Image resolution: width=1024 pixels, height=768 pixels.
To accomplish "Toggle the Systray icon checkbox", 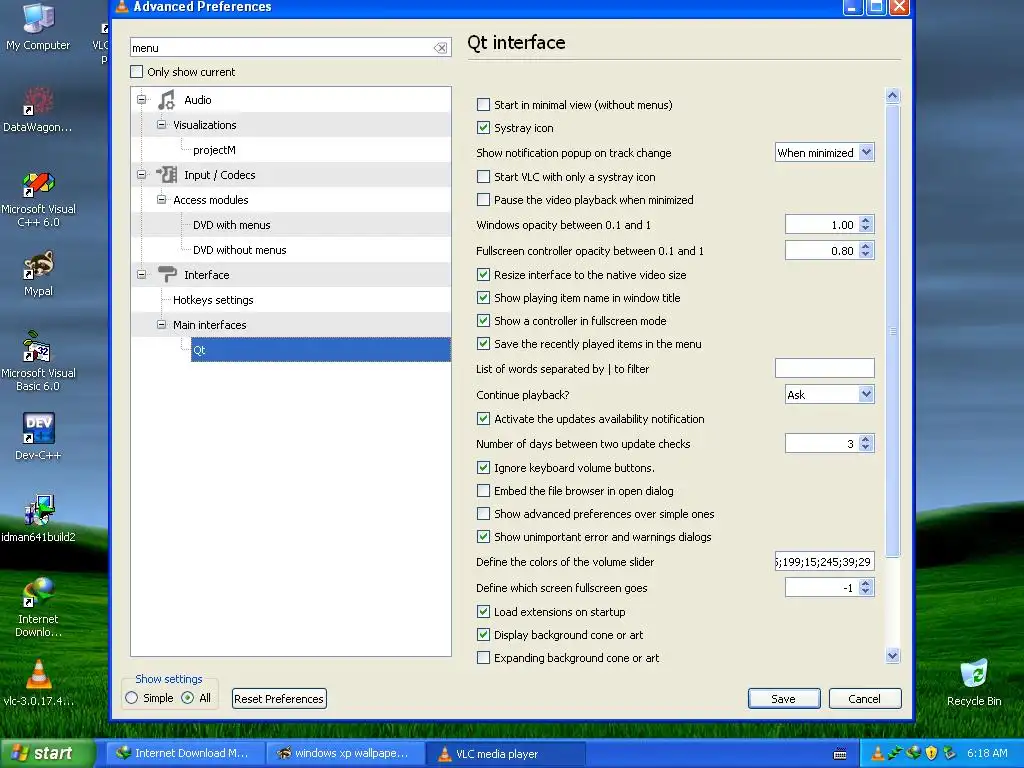I will coord(483,128).
